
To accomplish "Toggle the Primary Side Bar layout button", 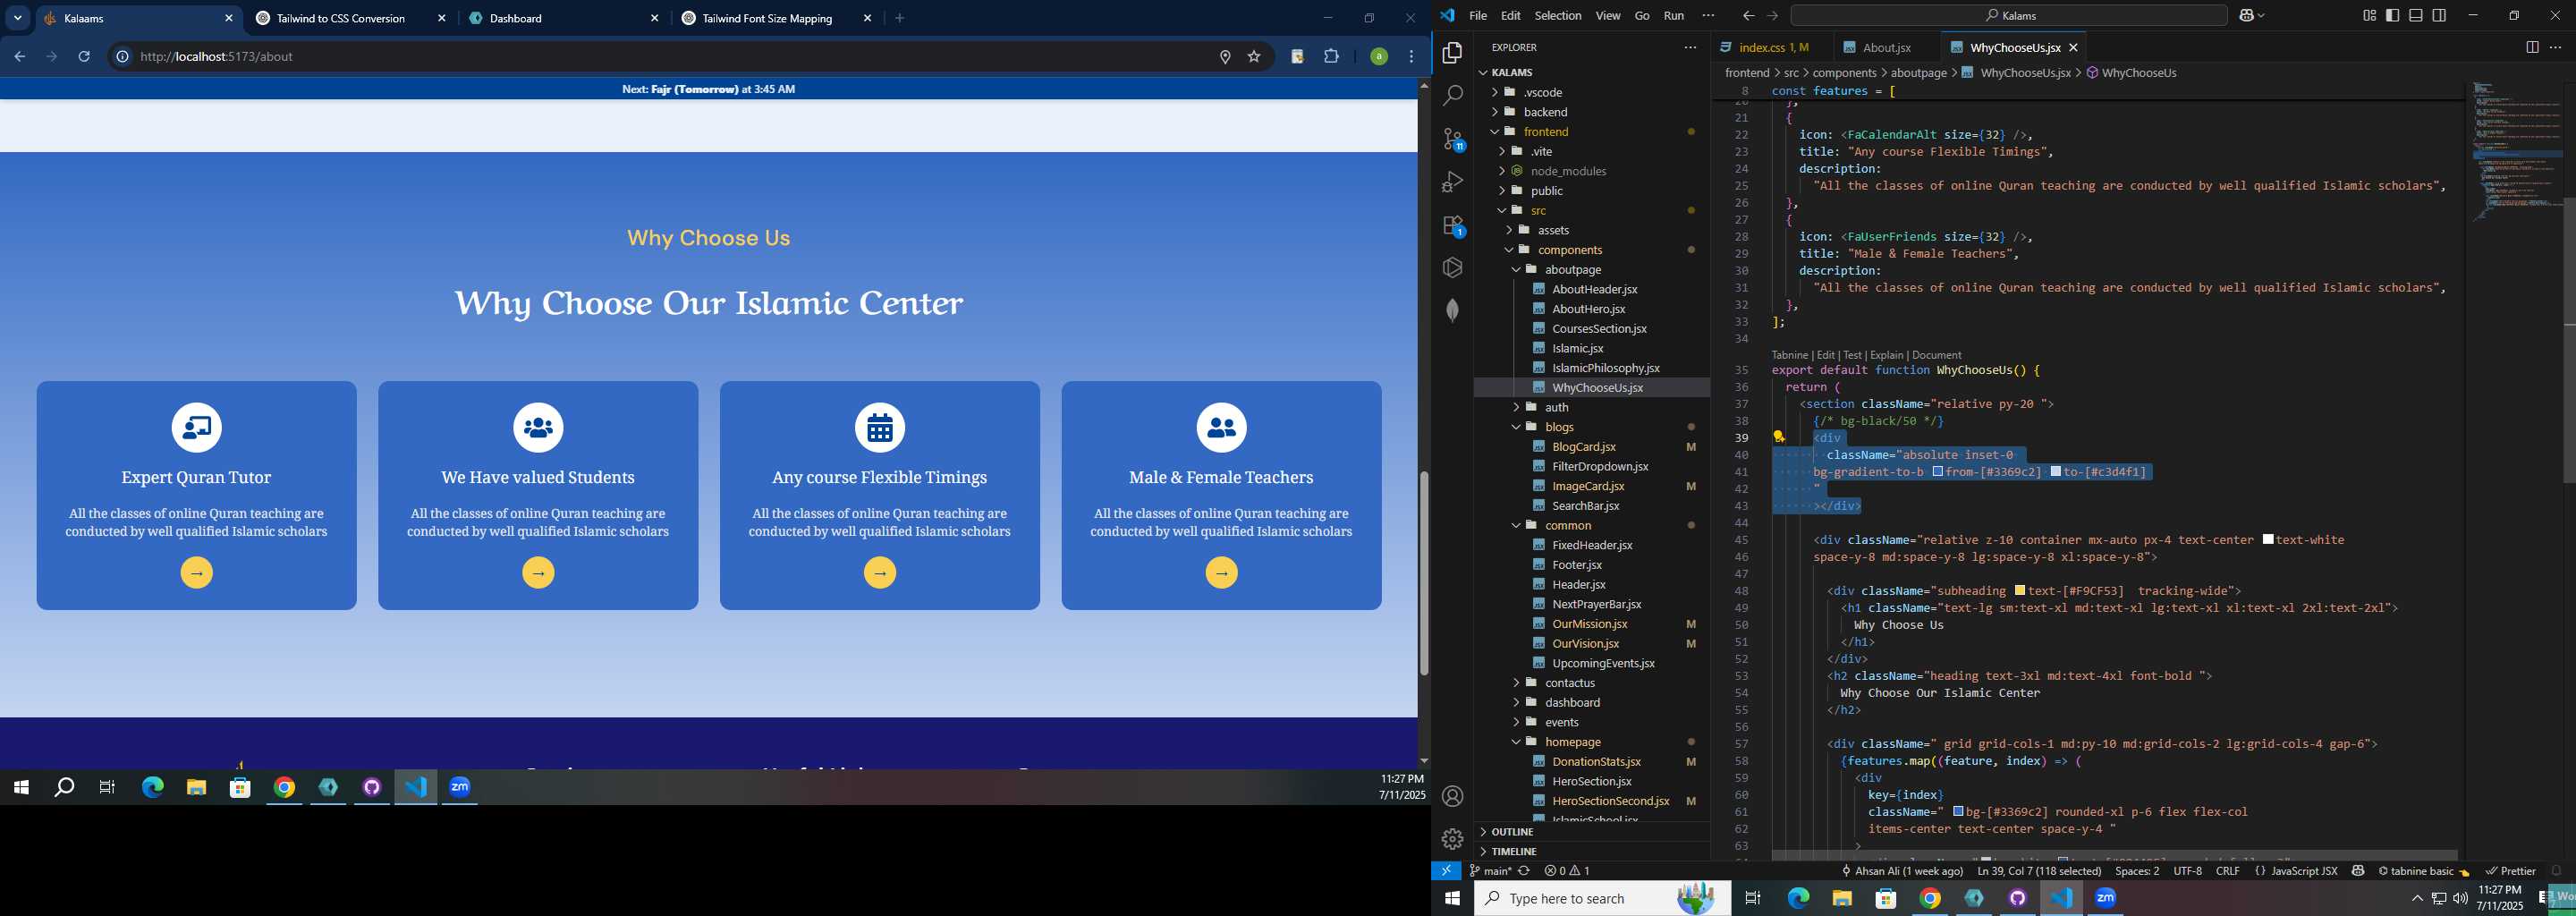I will (x=2393, y=15).
